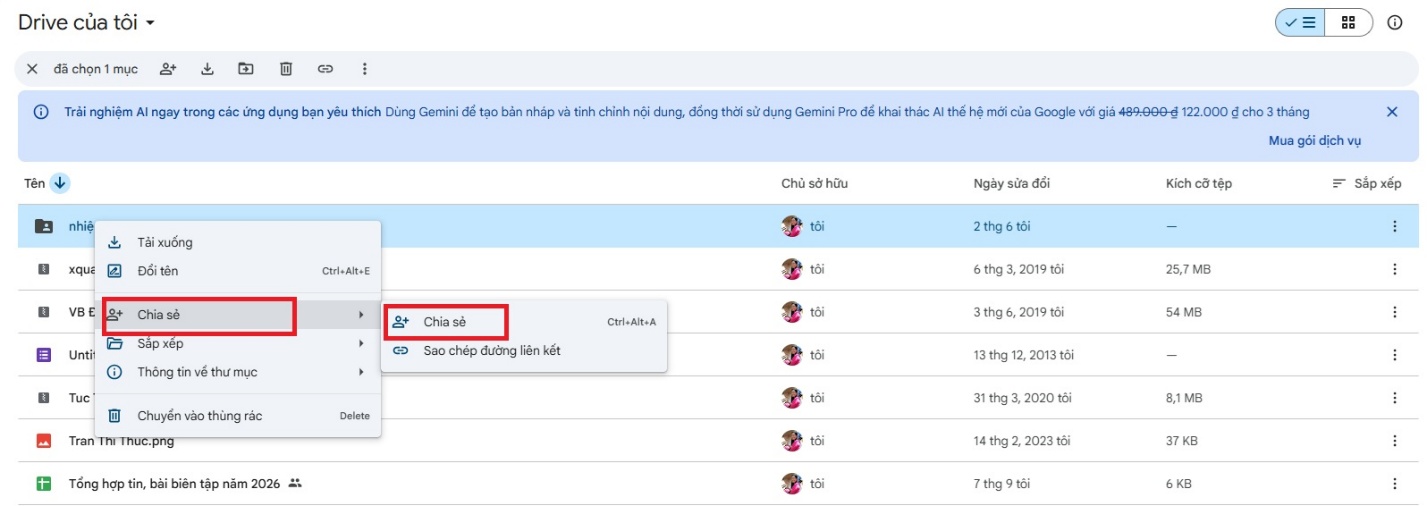1427x506 pixels.
Task: Open the Sắp xếp sort options
Action: [1367, 183]
